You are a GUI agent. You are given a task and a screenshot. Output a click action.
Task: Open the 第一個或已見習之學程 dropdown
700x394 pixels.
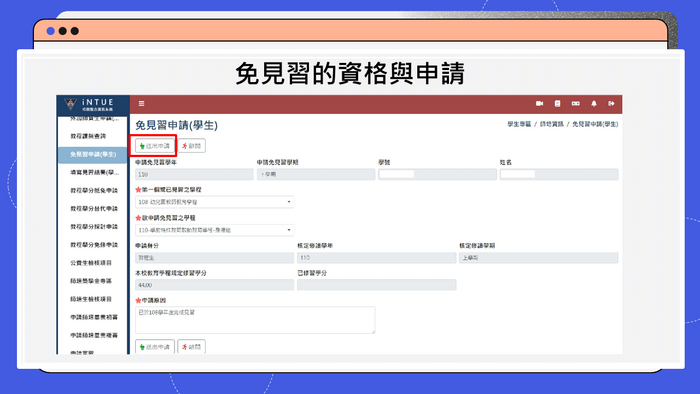coord(214,202)
